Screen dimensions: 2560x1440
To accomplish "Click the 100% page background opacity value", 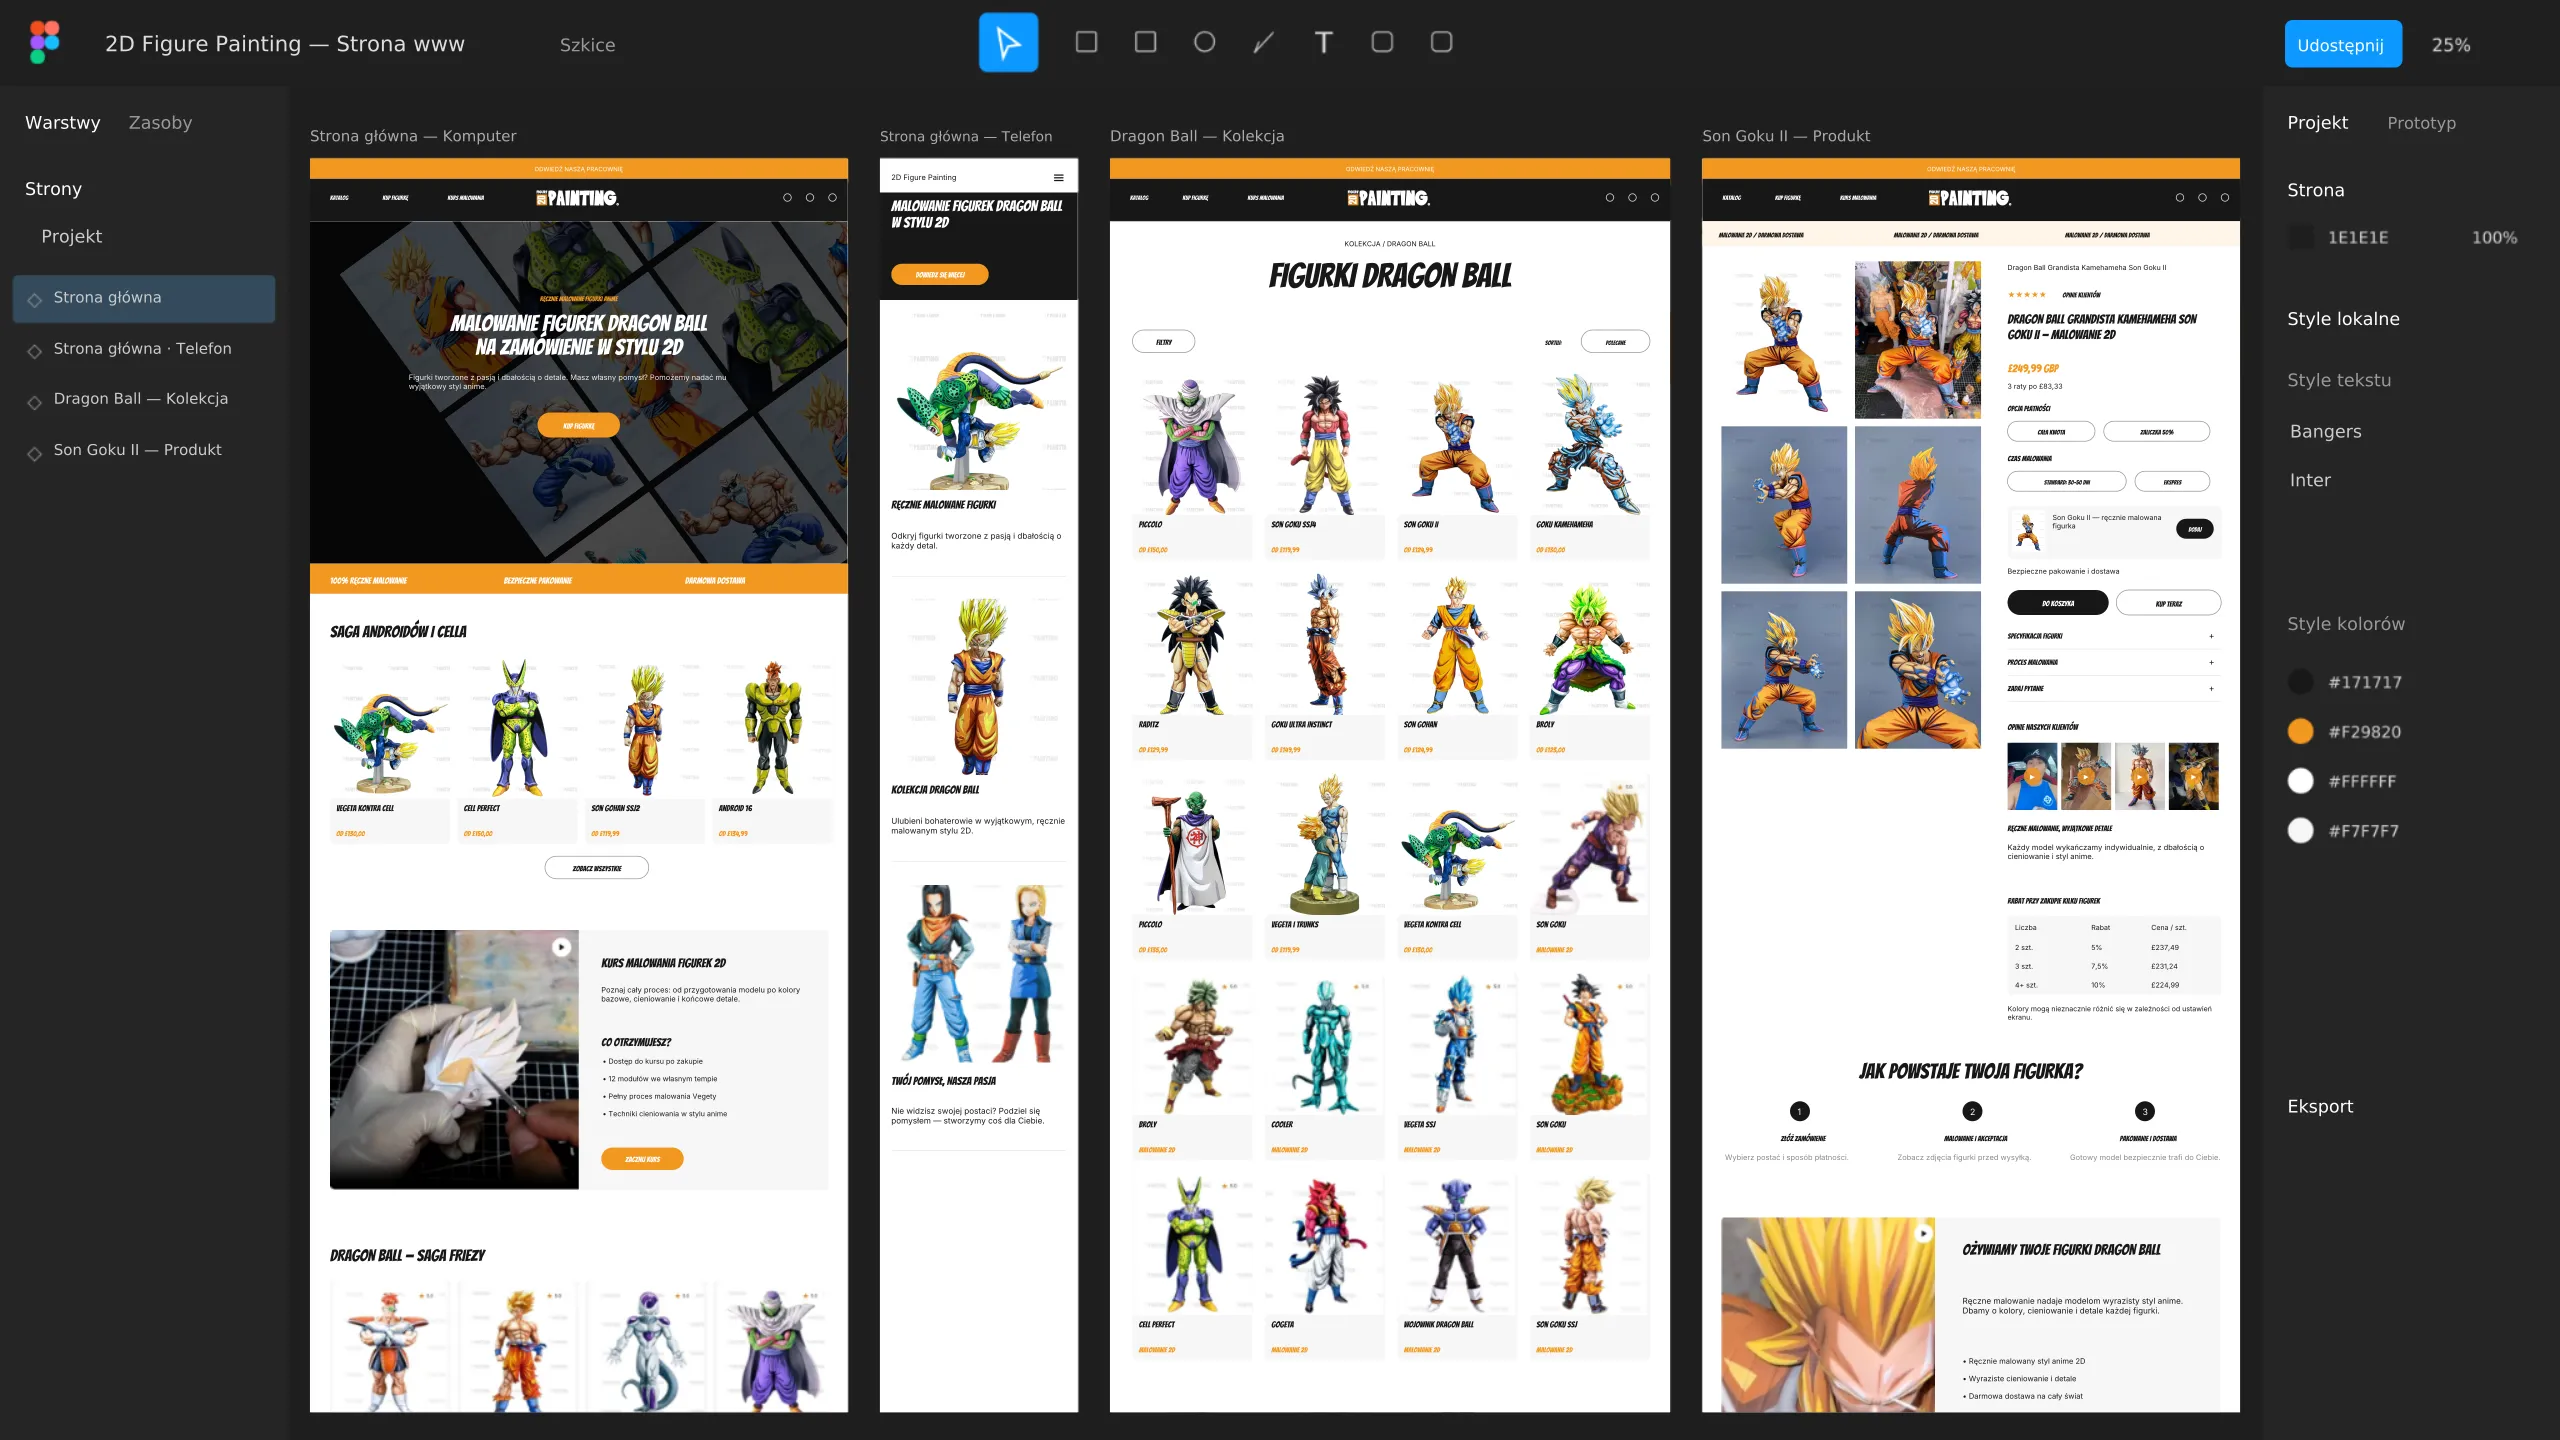I will (2494, 237).
